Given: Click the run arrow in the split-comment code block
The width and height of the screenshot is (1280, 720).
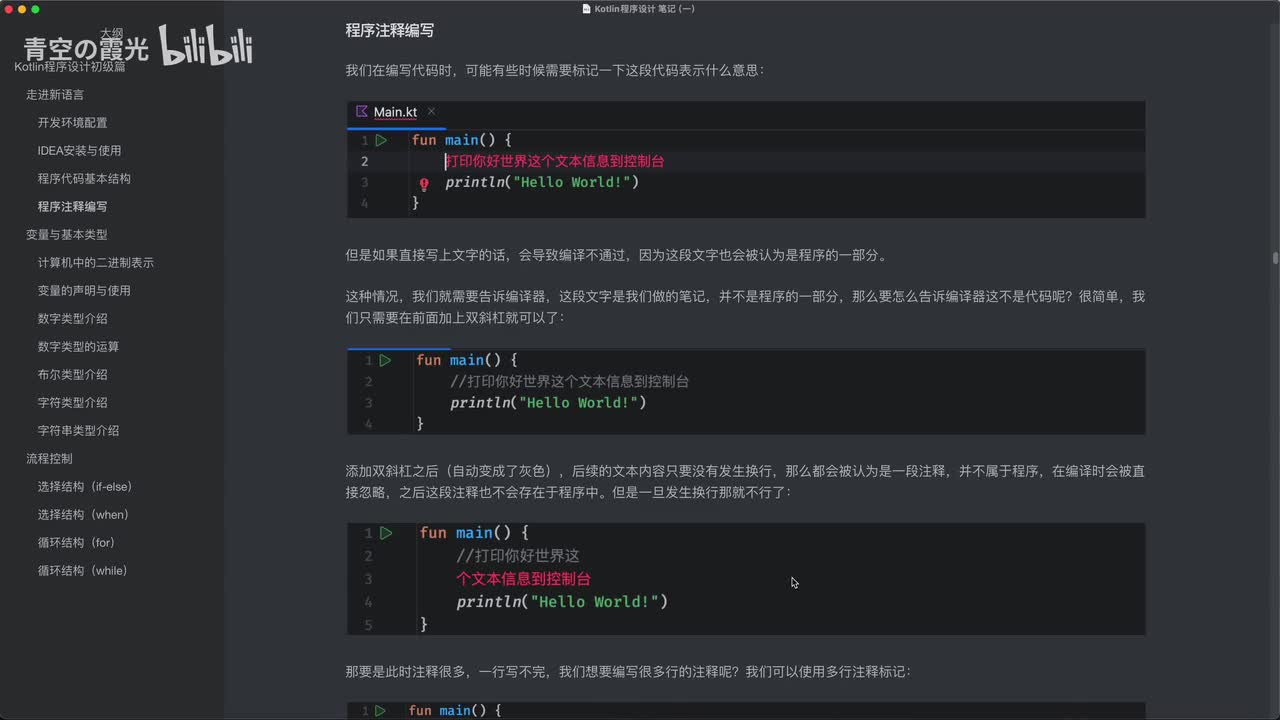Looking at the screenshot, I should pos(386,533).
